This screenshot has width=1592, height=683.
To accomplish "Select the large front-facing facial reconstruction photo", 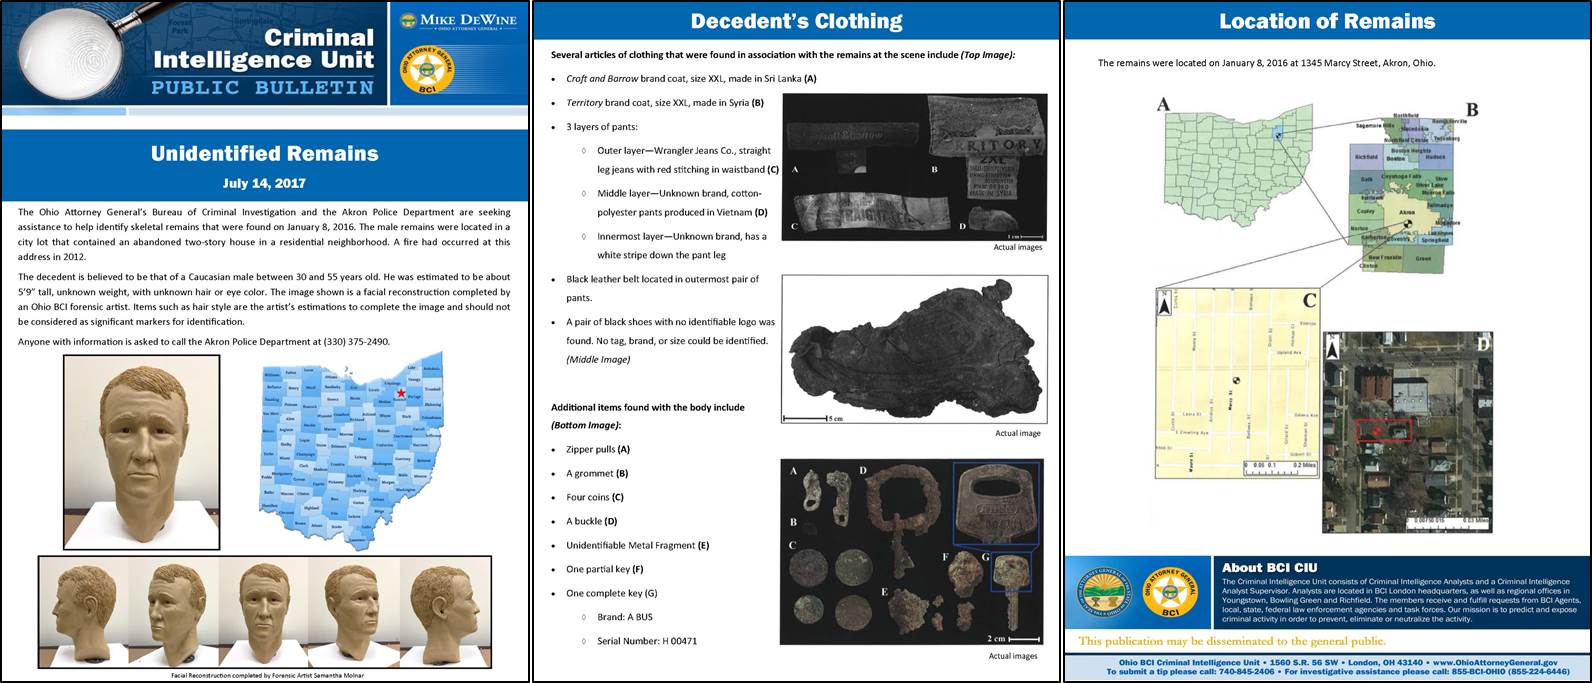I will coord(141,452).
